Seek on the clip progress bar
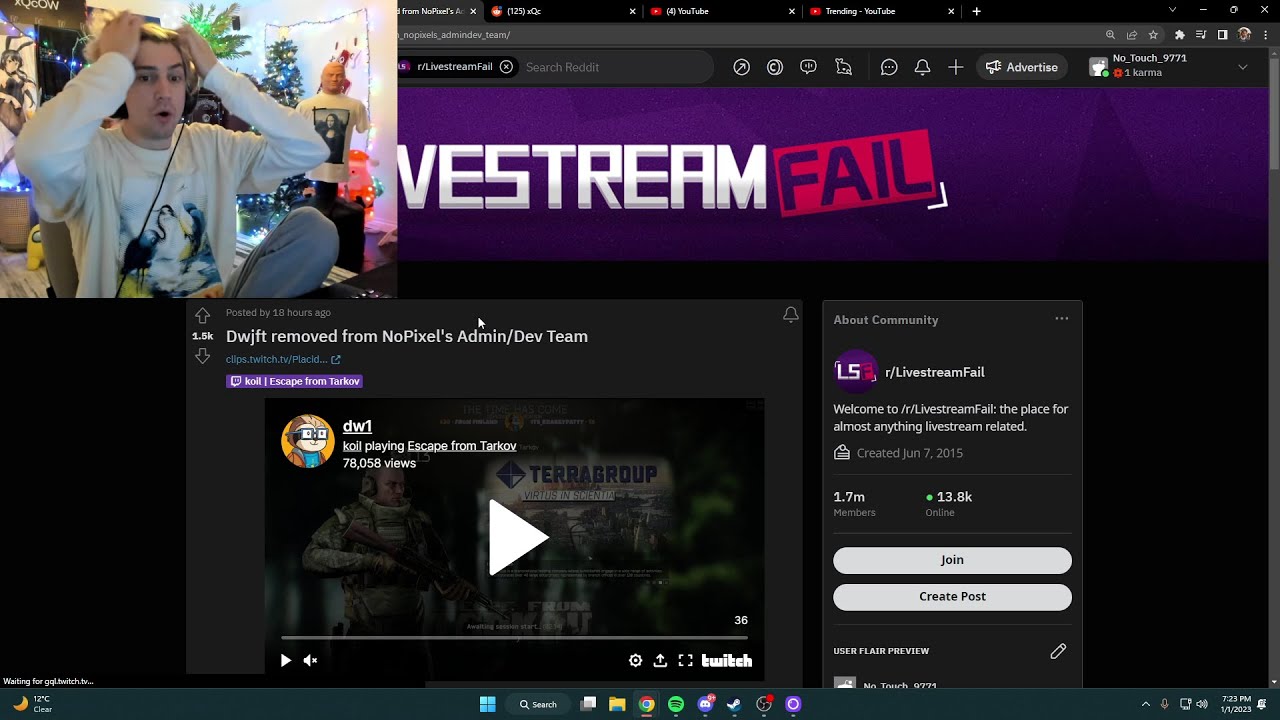1280x720 pixels. click(x=514, y=637)
